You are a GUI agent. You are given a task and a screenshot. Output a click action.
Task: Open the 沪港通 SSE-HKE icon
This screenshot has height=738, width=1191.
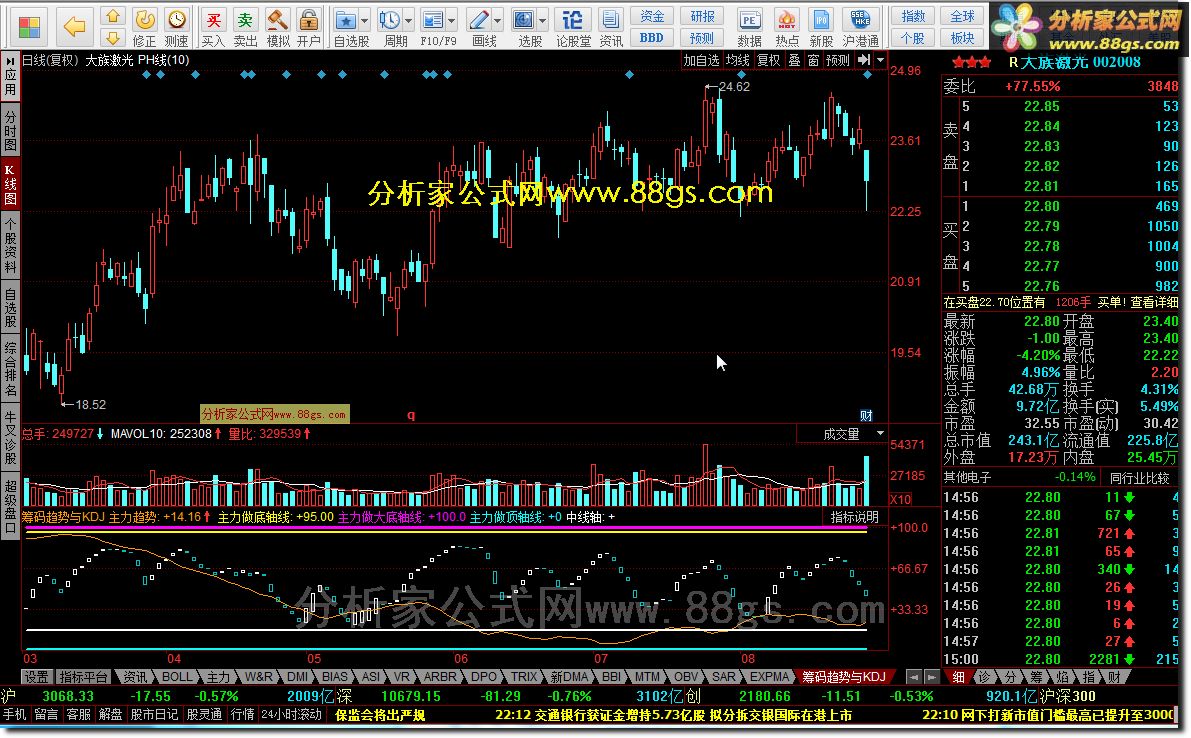tap(861, 27)
